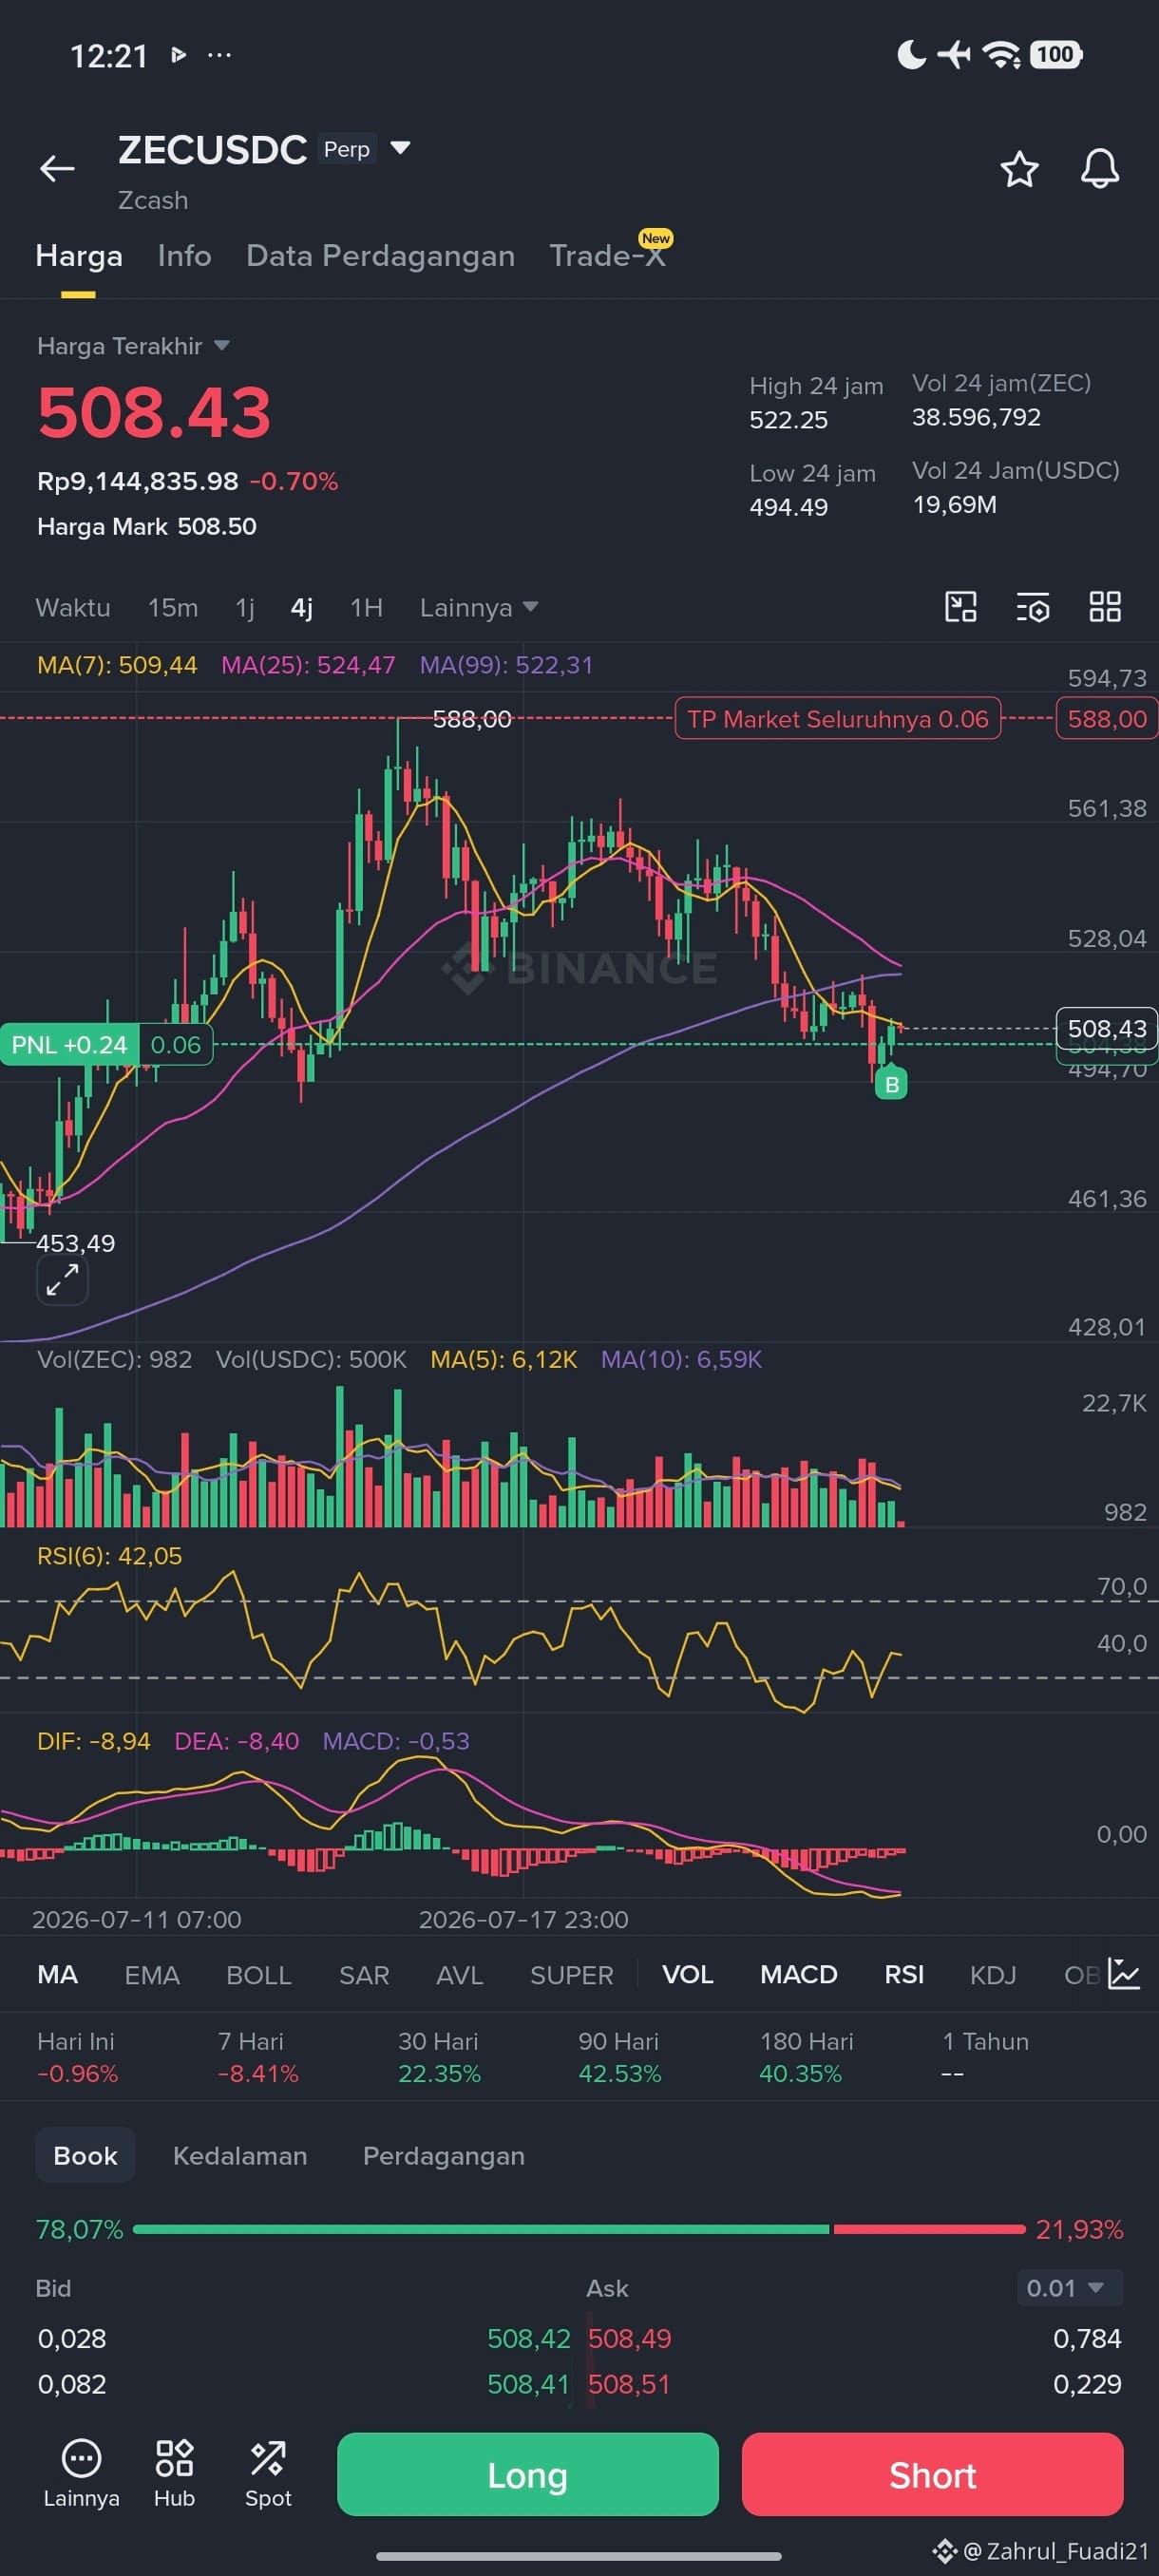Tap the green Long button
Image resolution: width=1159 pixels, height=2576 pixels.
tap(528, 2475)
